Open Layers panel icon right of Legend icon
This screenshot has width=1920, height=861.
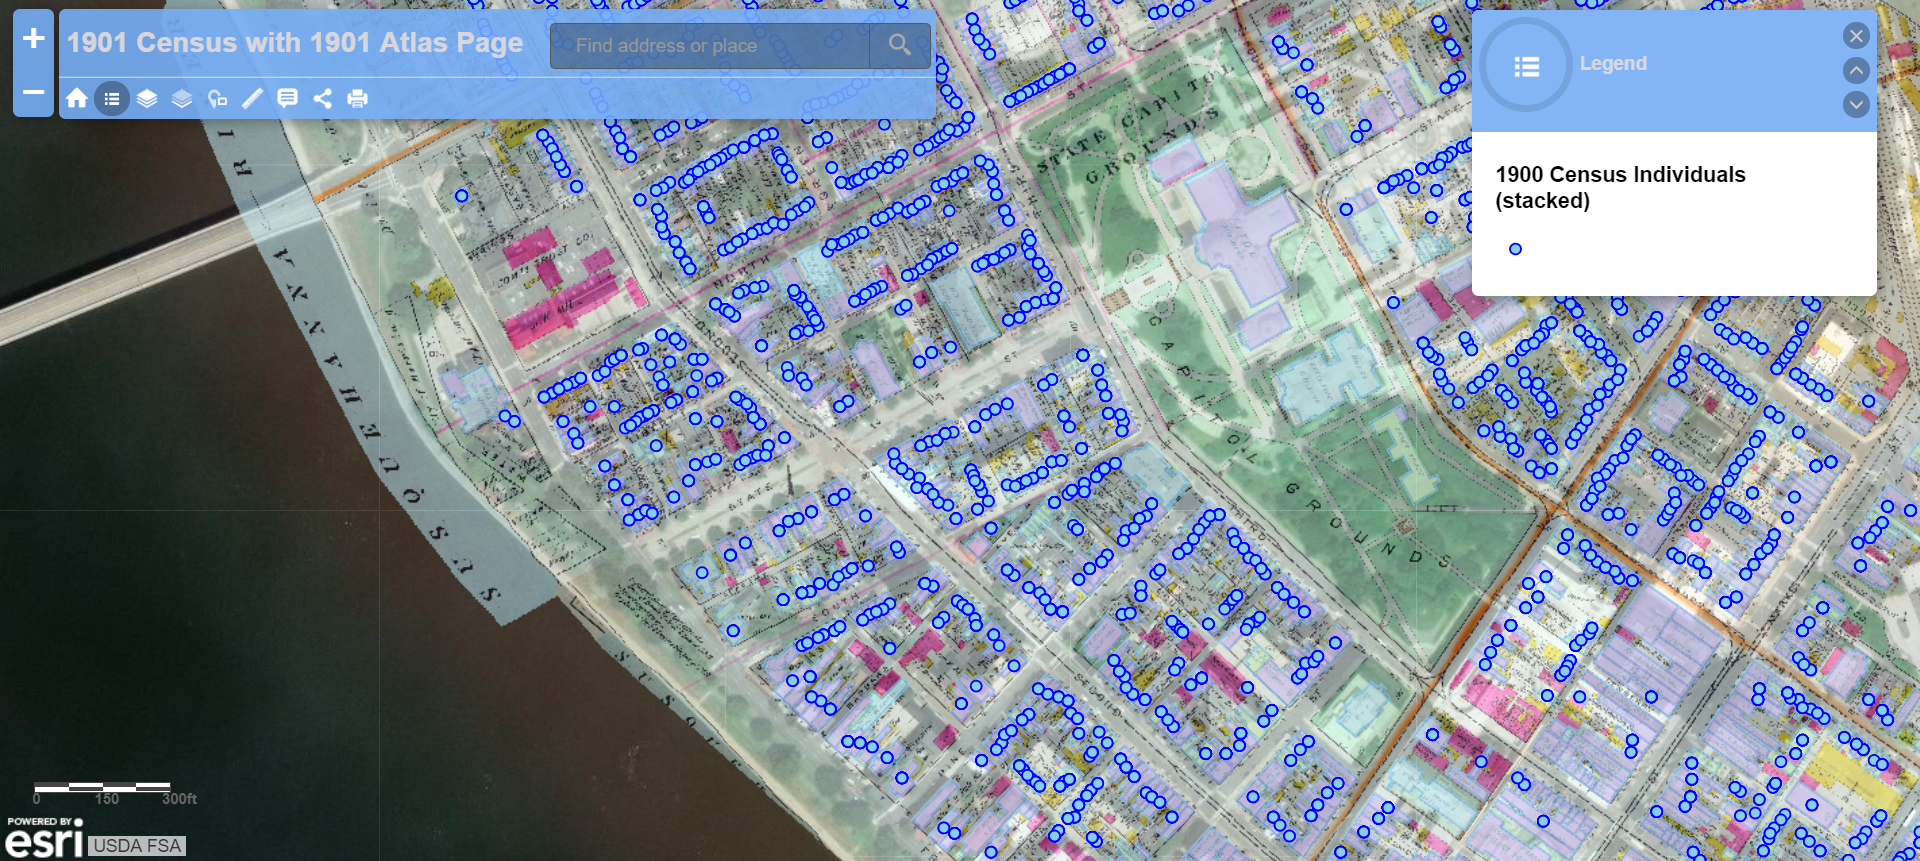click(147, 98)
